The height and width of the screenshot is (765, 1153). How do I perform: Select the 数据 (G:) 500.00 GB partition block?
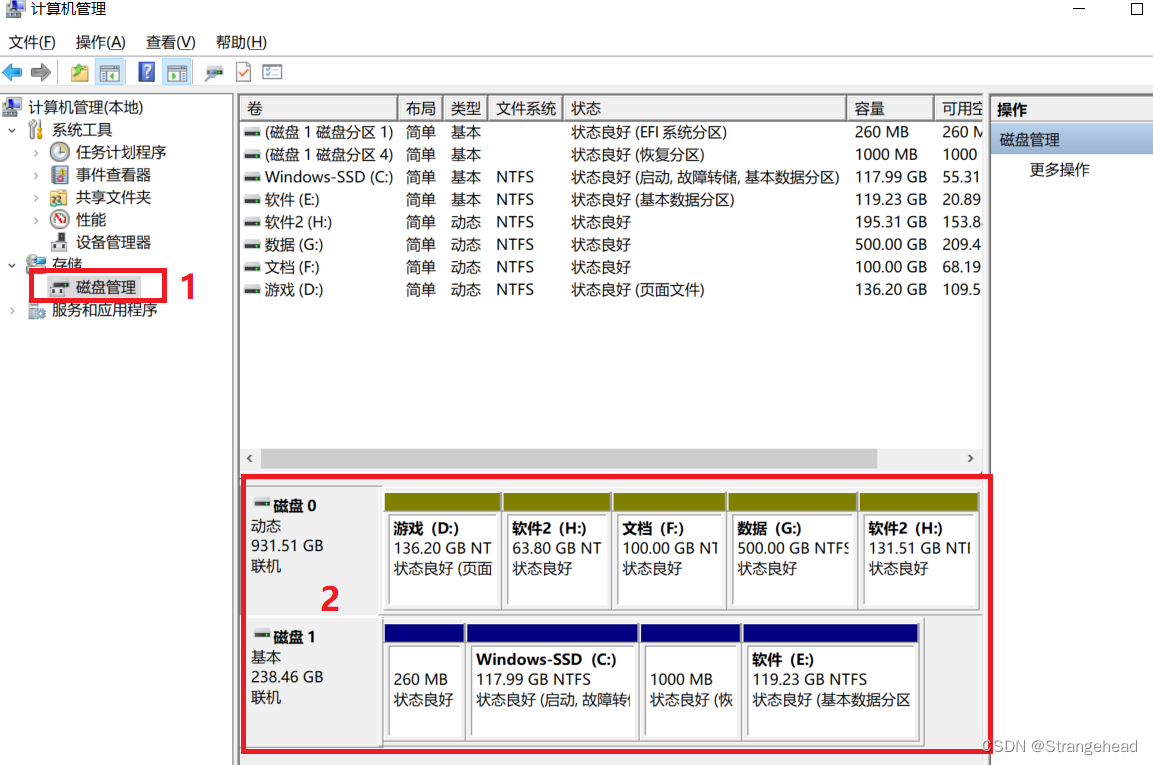tap(792, 551)
